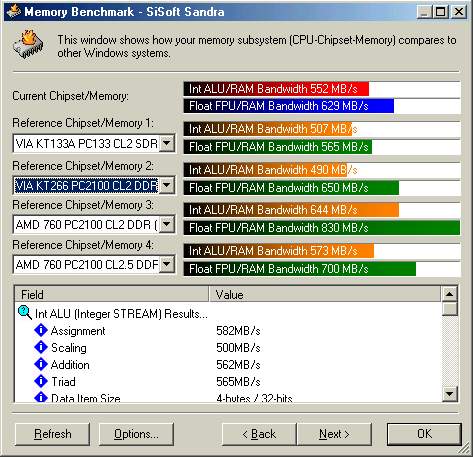Viewport: 473px width, 457px height.
Task: Select the Int ALU (Integer STREAM) Results row
Action: 121,314
